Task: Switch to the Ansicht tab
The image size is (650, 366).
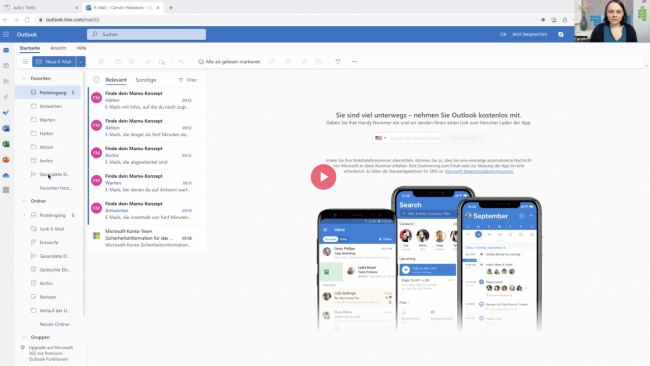Action: [58, 48]
